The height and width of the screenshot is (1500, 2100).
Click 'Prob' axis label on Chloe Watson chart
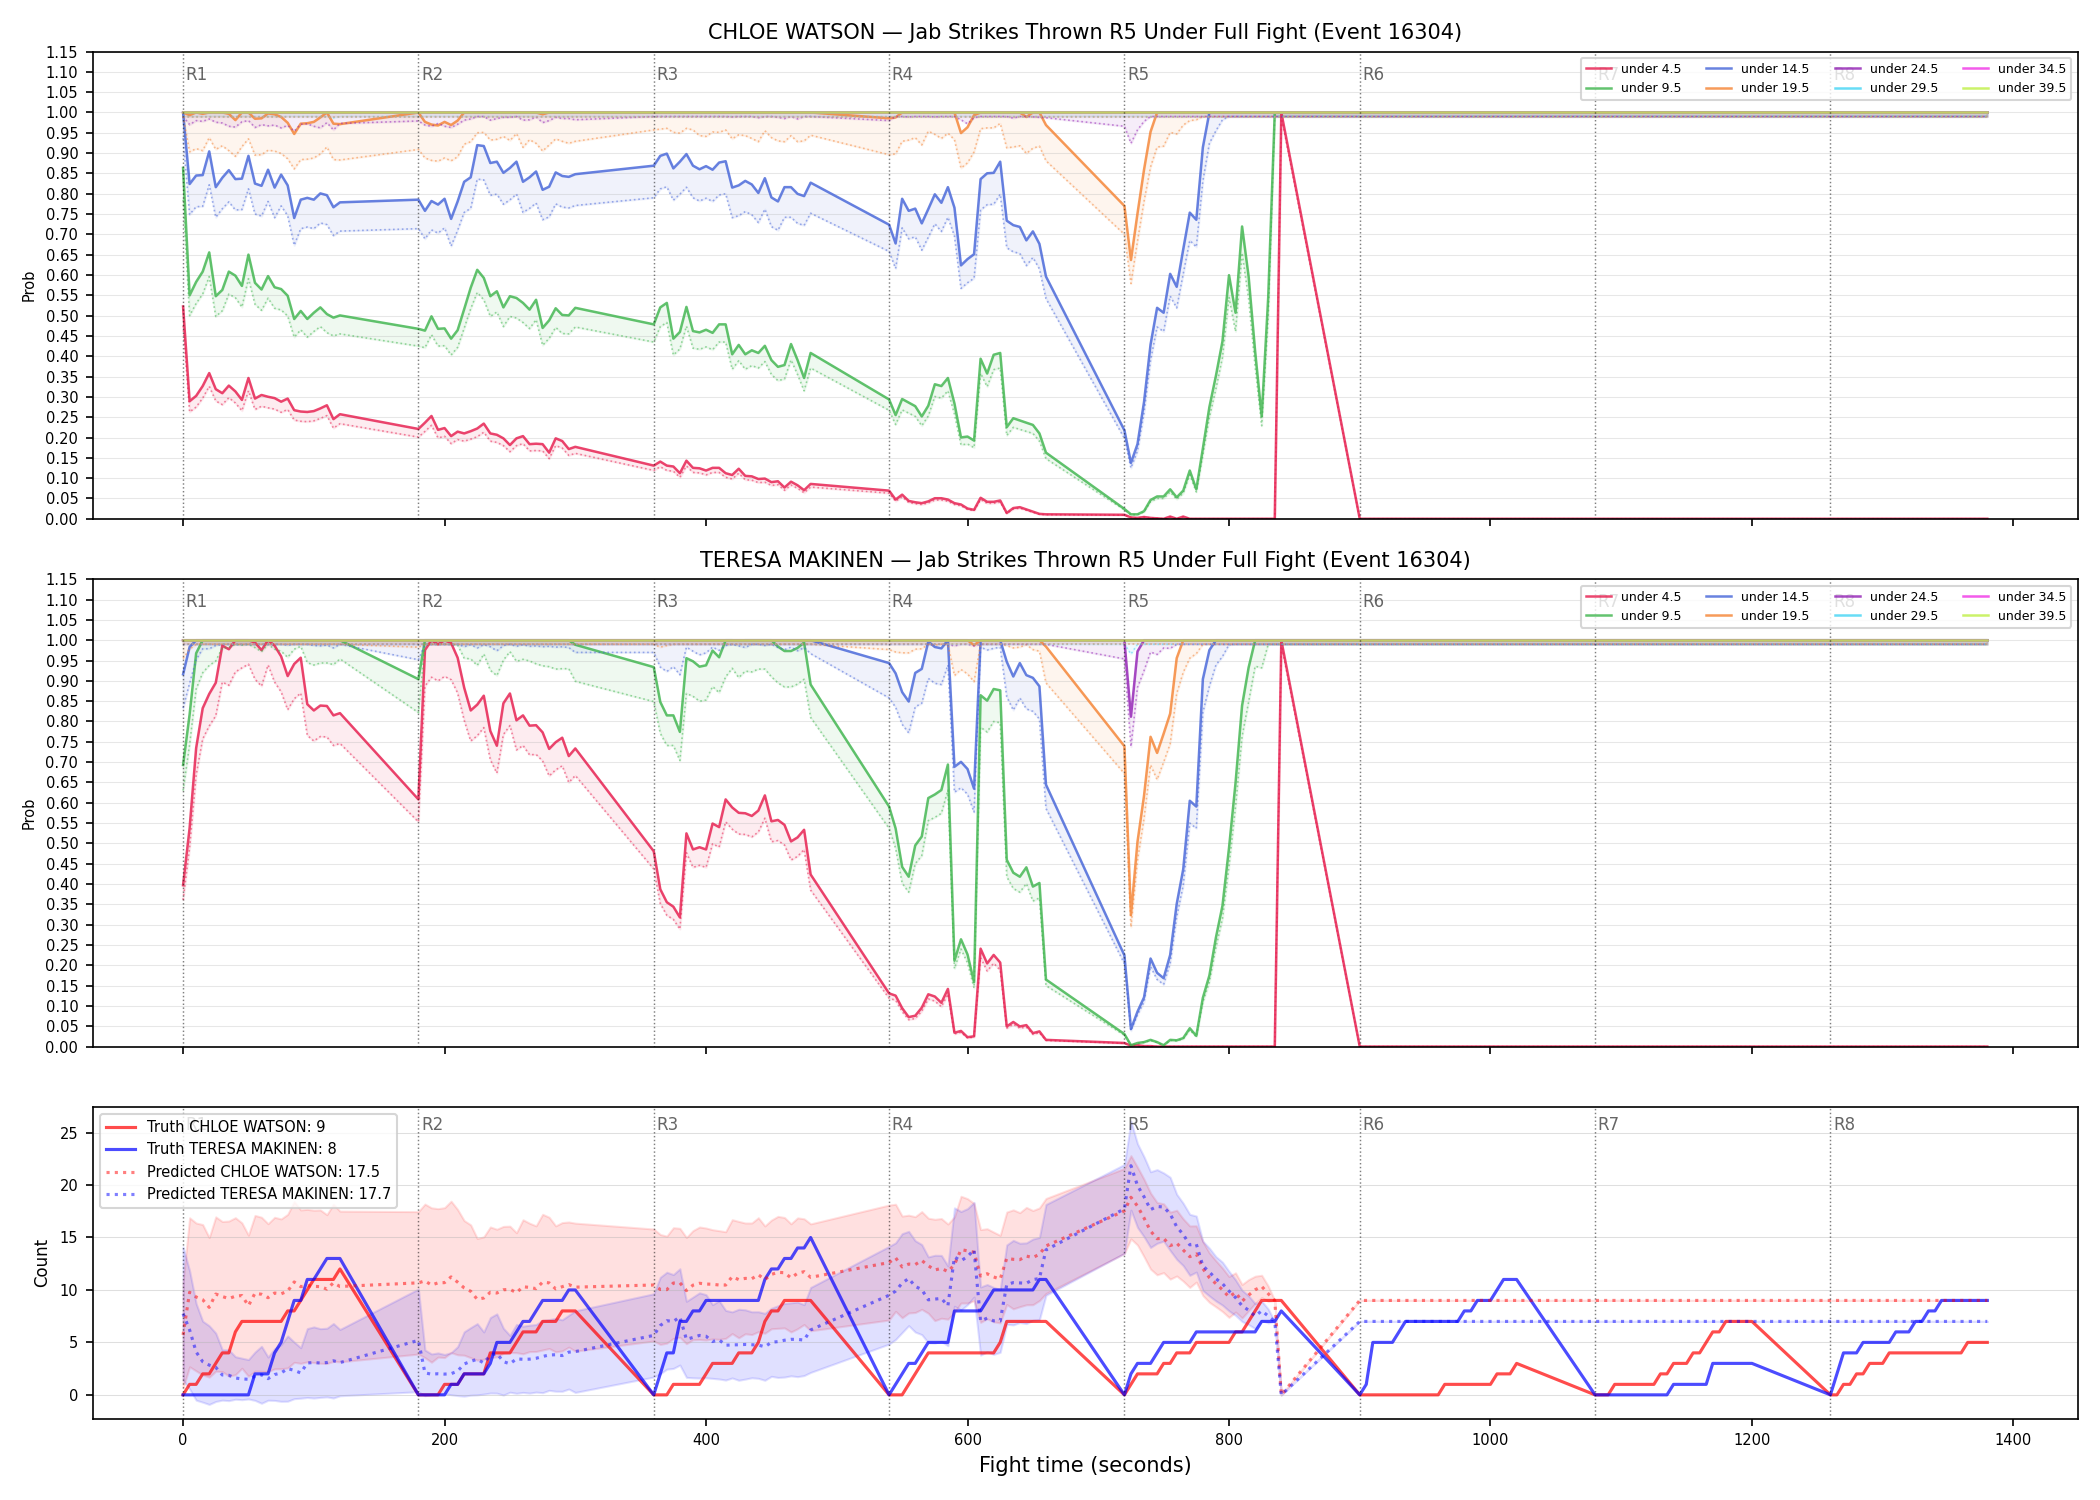[x=29, y=286]
